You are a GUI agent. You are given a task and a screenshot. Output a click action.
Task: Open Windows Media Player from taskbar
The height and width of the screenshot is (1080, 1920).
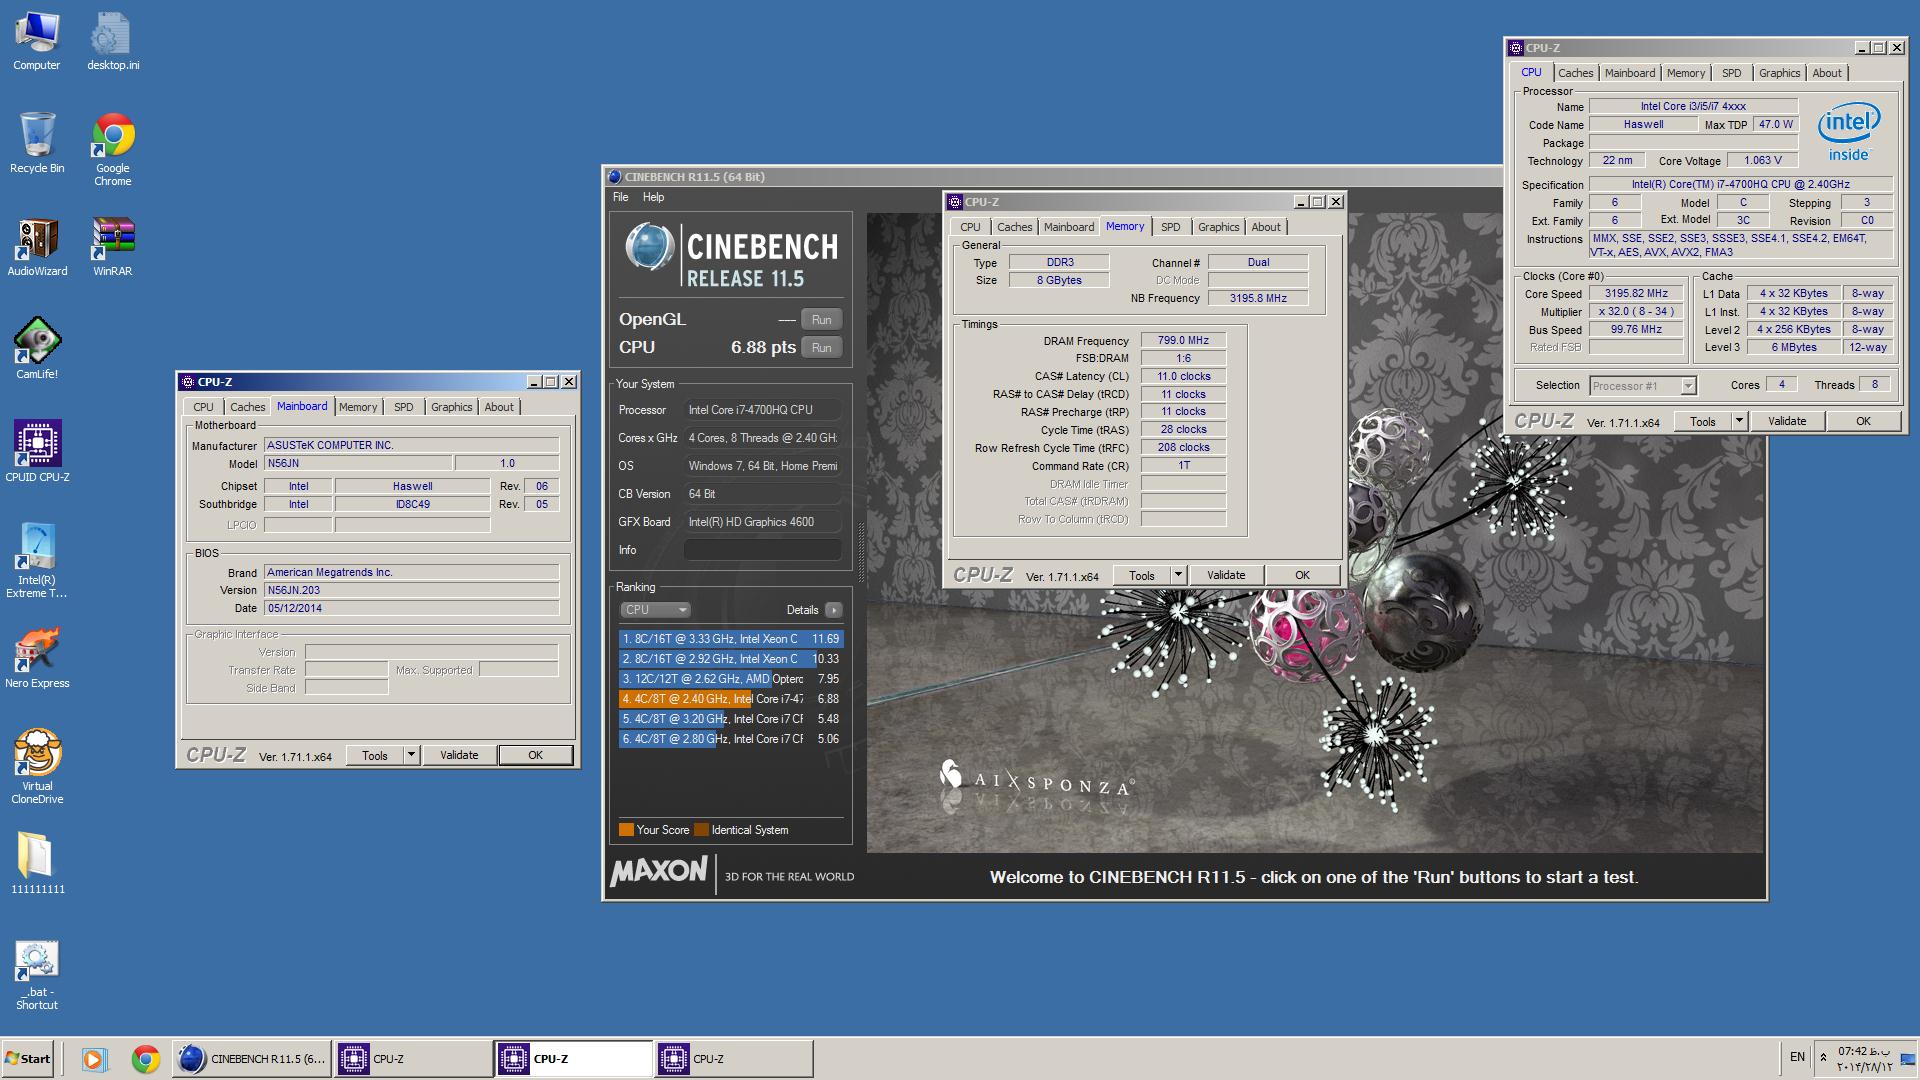(x=94, y=1058)
